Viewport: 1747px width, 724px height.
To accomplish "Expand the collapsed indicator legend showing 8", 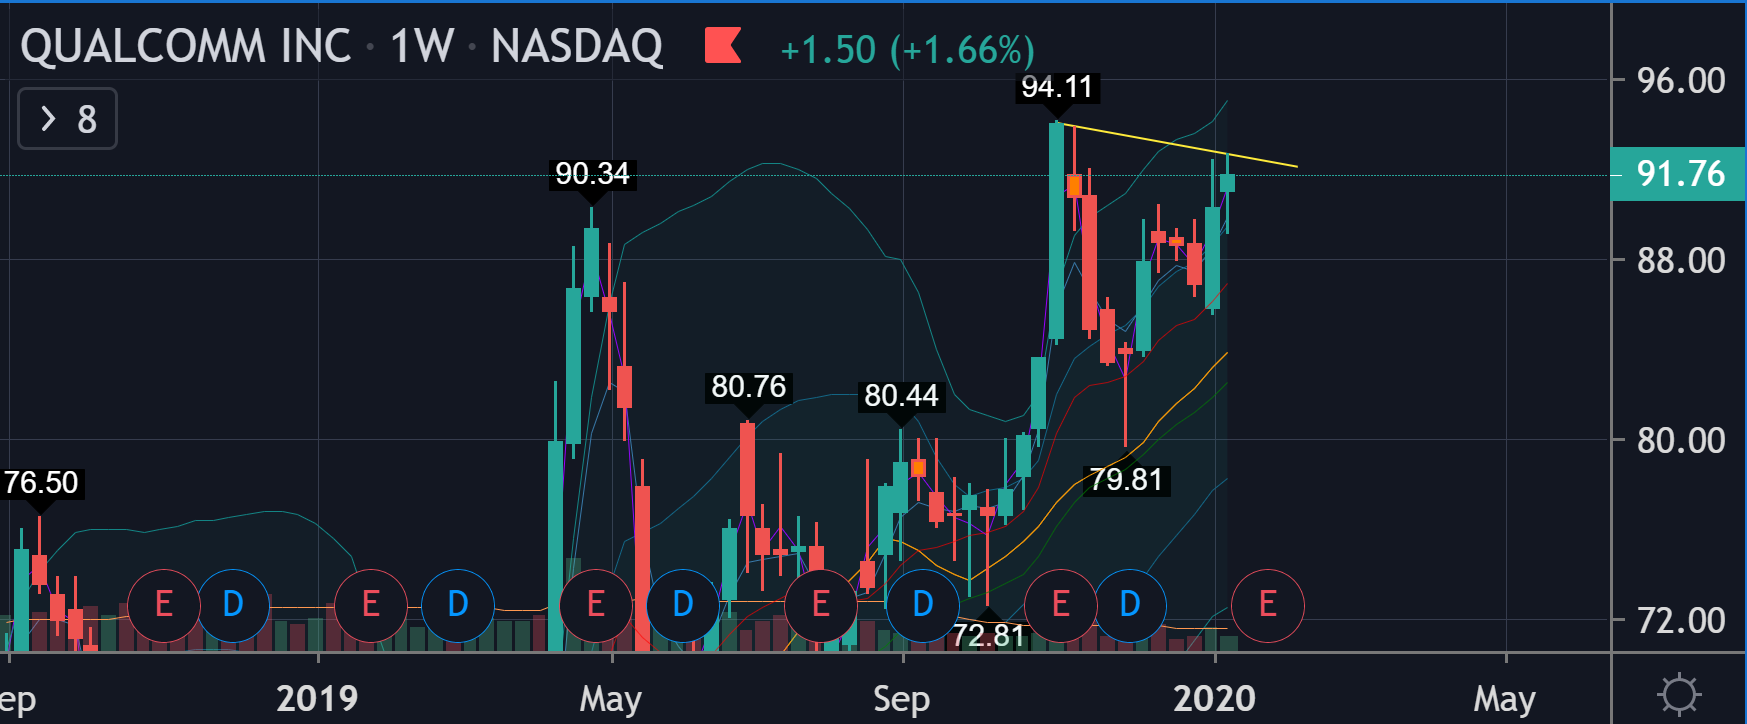I will point(67,119).
